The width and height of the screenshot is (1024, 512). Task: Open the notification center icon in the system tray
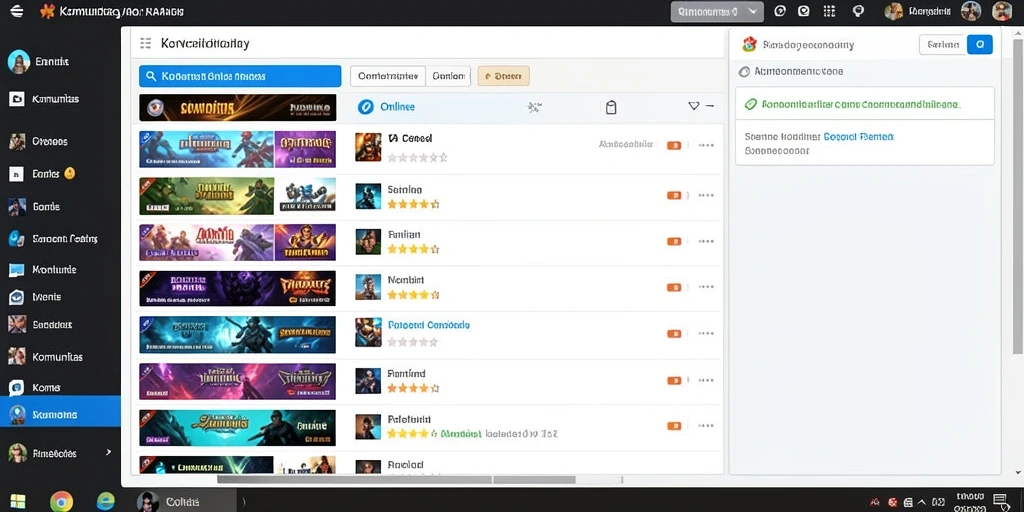(1000, 502)
